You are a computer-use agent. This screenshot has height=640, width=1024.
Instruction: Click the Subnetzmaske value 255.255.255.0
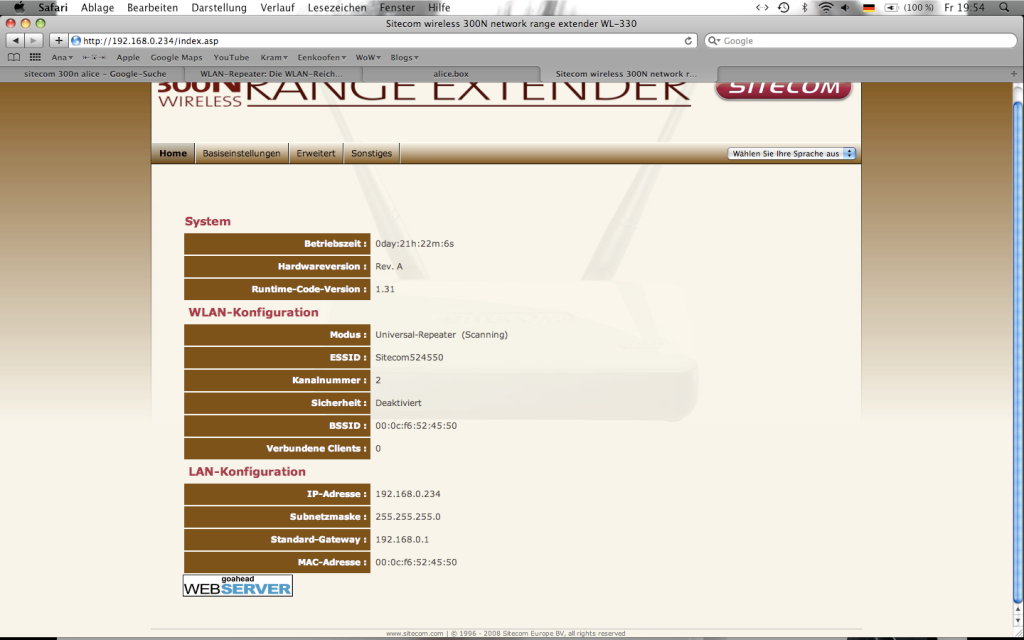tap(408, 517)
